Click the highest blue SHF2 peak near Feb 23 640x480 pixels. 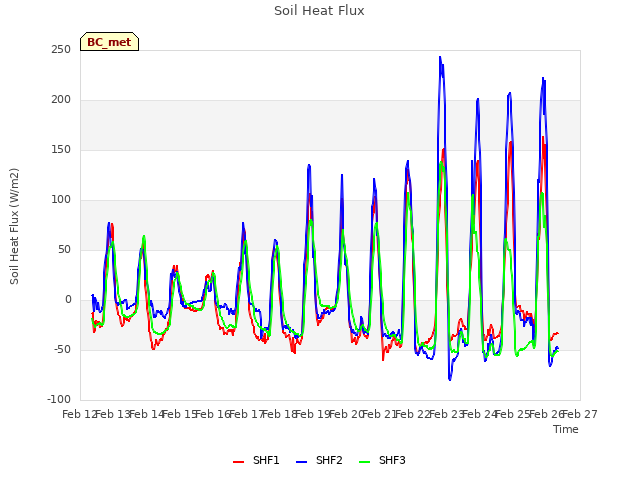tap(440, 57)
